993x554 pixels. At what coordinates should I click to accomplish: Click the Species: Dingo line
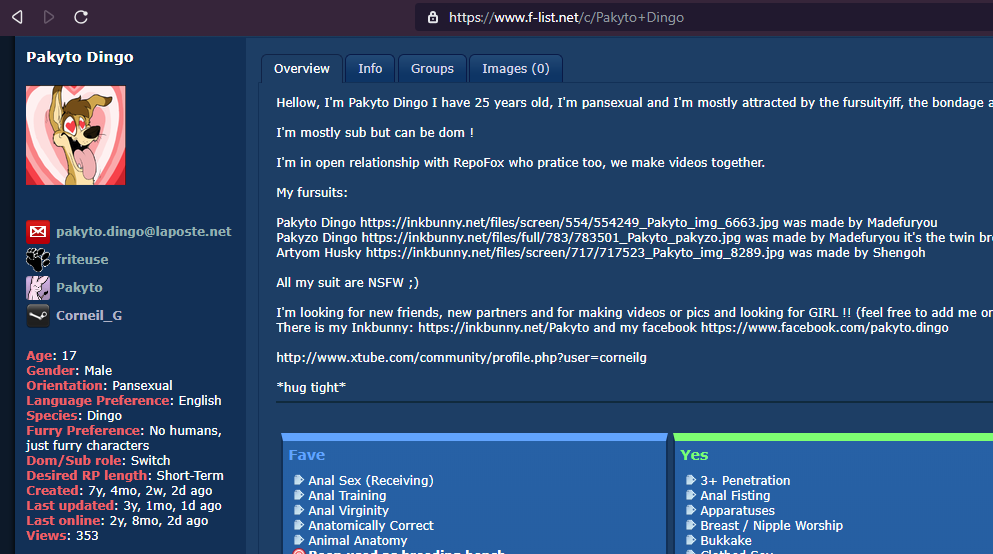[x=74, y=415]
